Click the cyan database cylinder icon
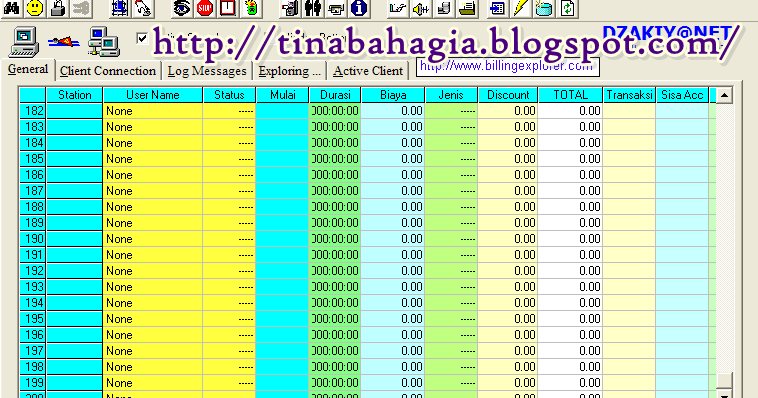 [x=544, y=8]
